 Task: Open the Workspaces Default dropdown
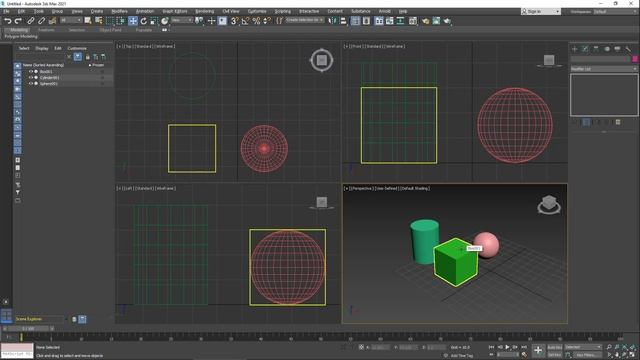click(615, 11)
